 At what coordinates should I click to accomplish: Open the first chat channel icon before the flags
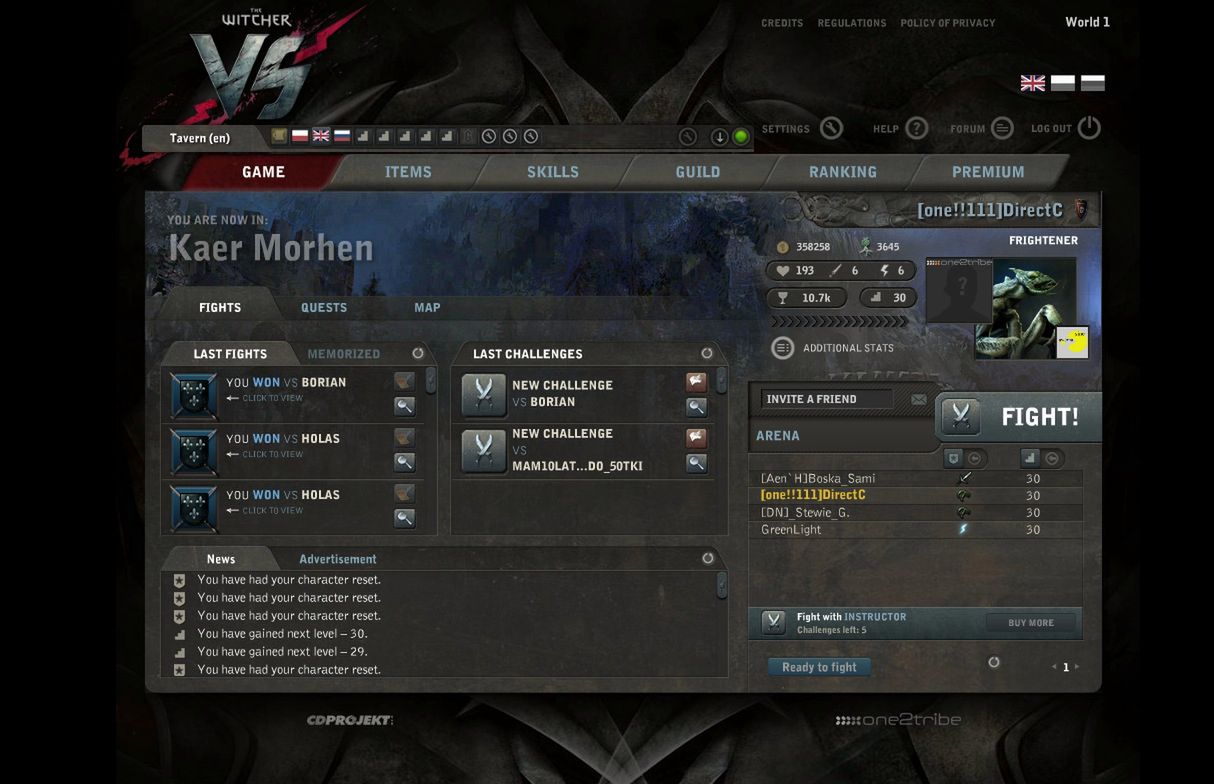pos(279,136)
